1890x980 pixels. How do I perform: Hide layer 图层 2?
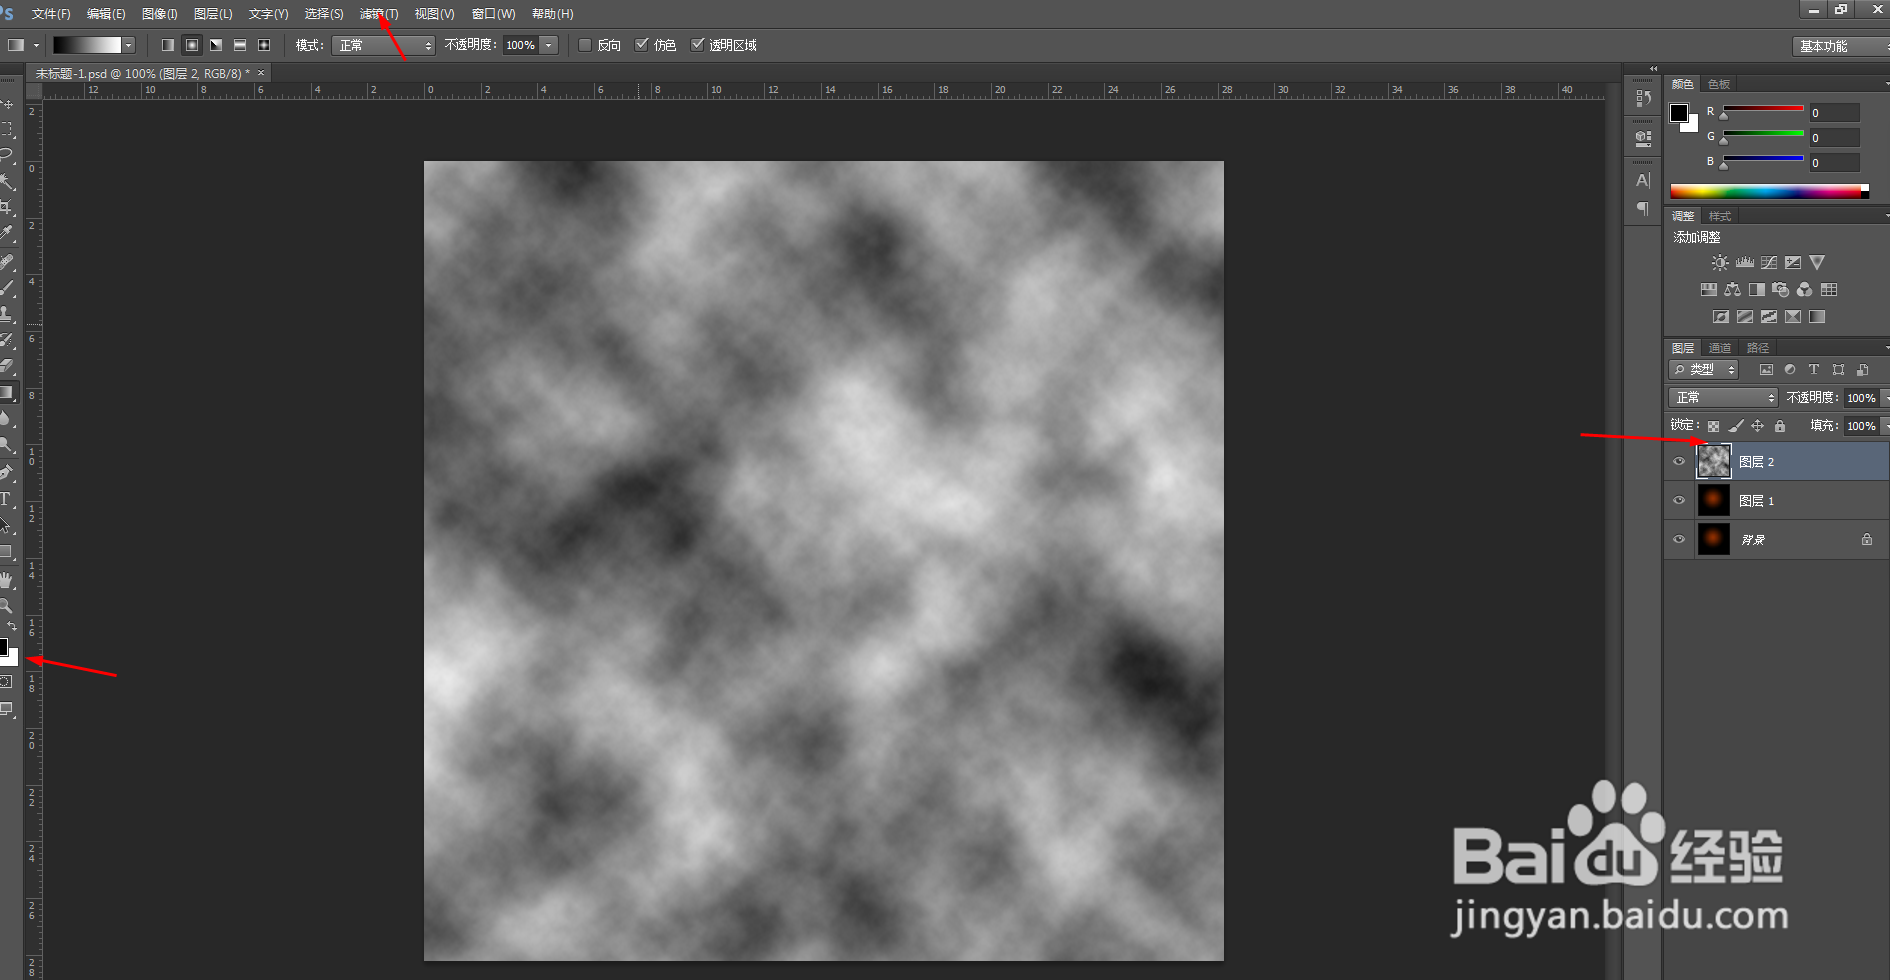(x=1679, y=462)
